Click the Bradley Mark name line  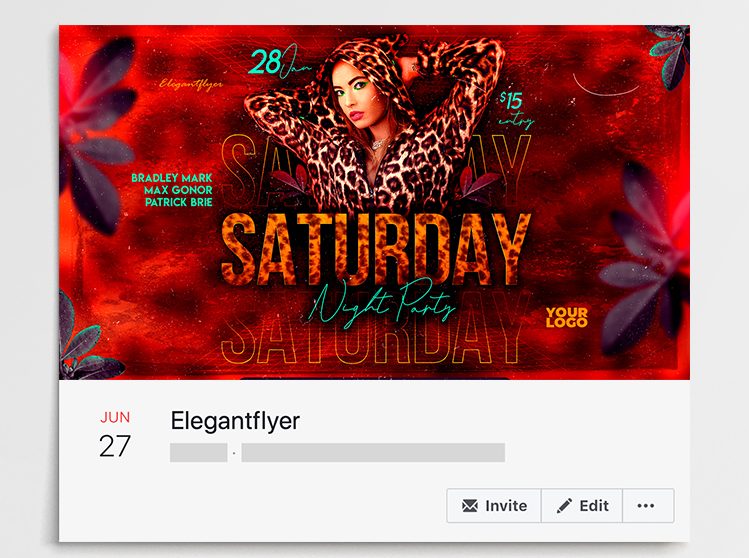[x=172, y=178]
